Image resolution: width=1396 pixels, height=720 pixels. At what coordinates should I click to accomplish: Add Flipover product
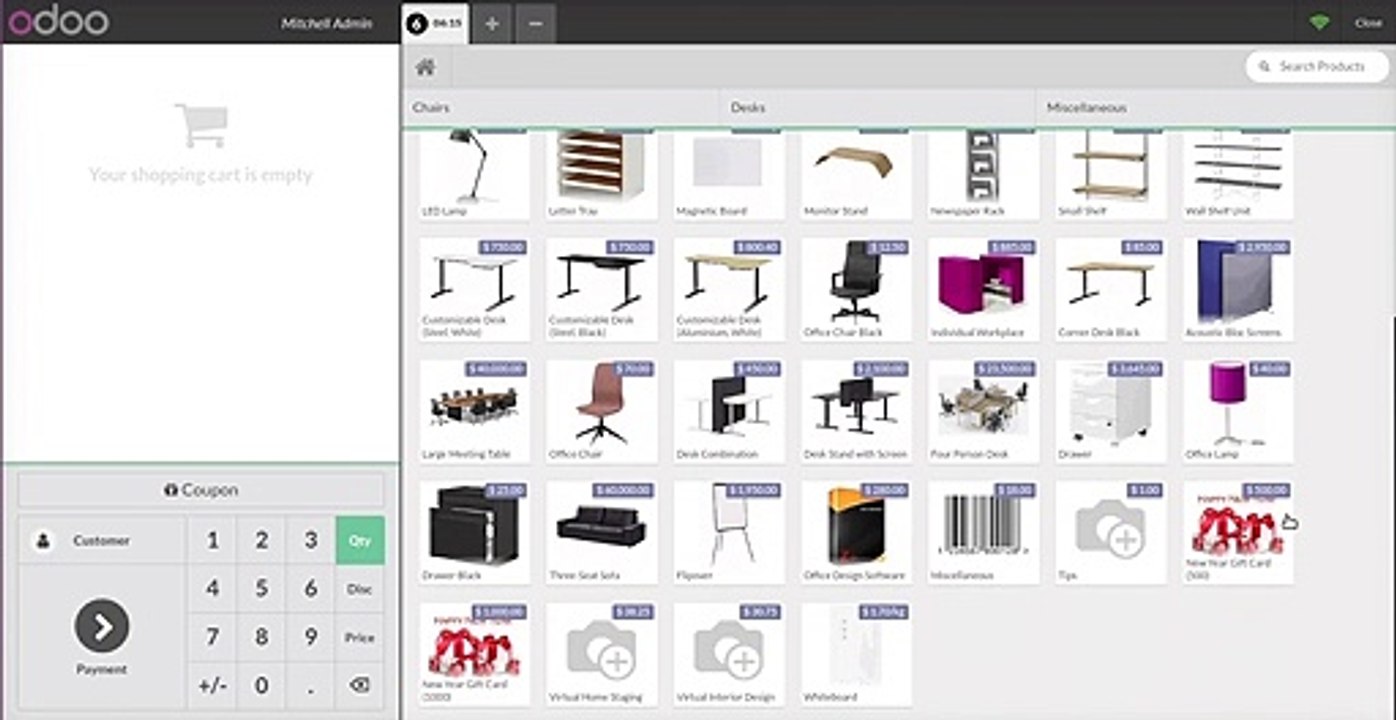click(x=729, y=533)
